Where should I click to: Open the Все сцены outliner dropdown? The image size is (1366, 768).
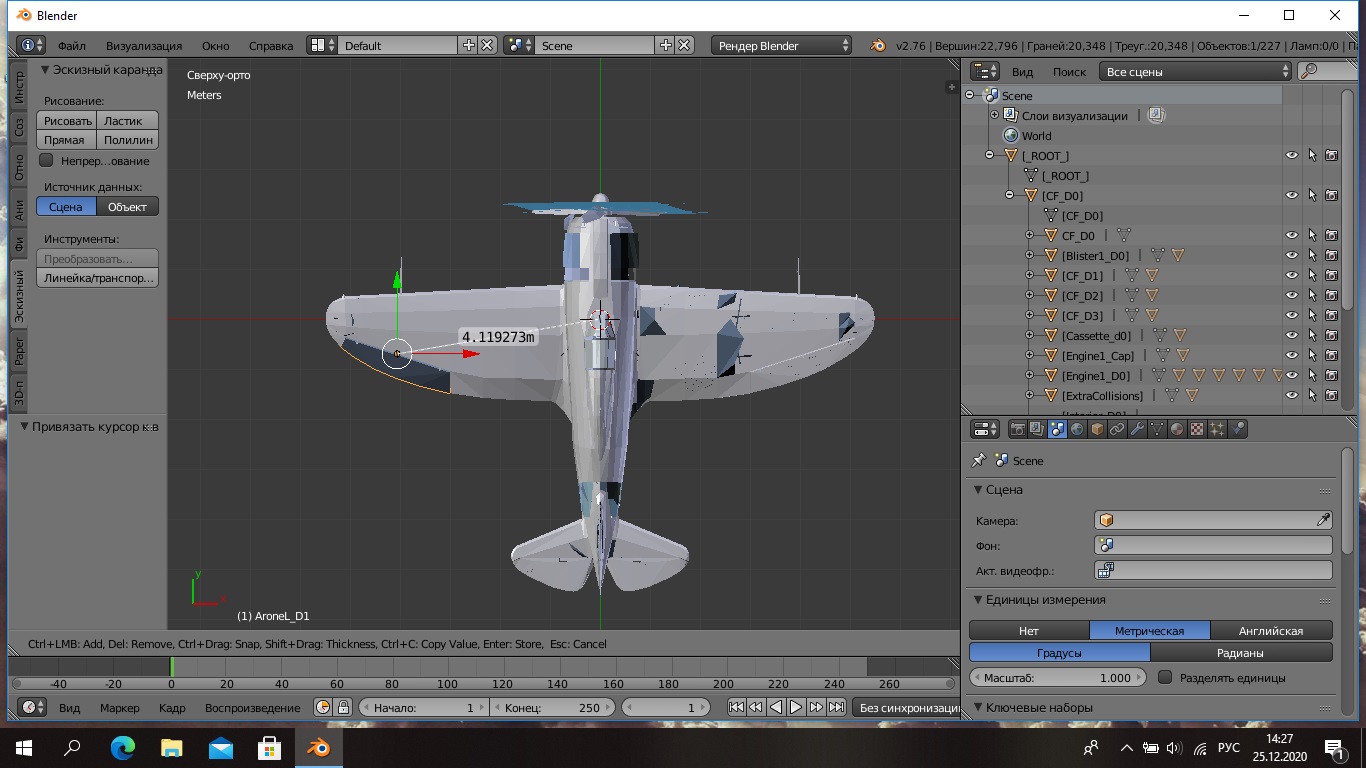pyautogui.click(x=1197, y=72)
